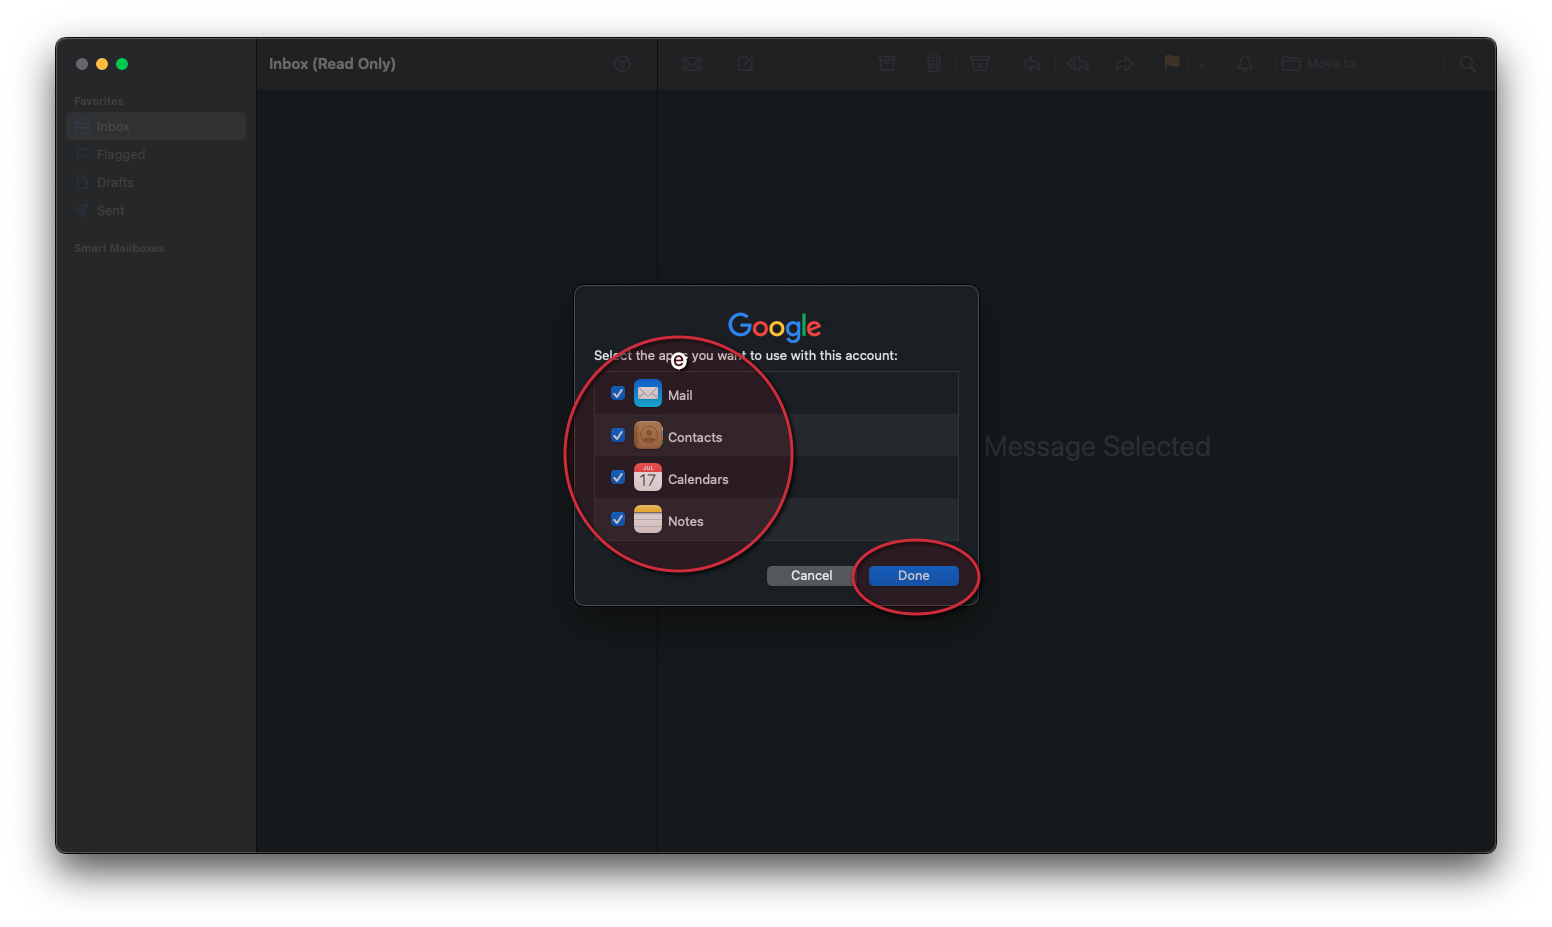Viewport: 1552px width, 927px height.
Task: Click the Archive toolbar icon
Action: (887, 64)
